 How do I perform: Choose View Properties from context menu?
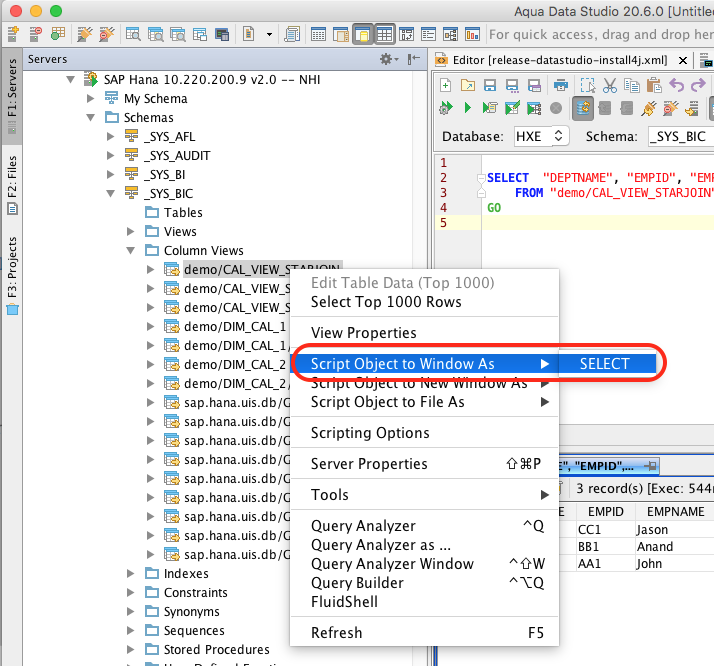(363, 333)
